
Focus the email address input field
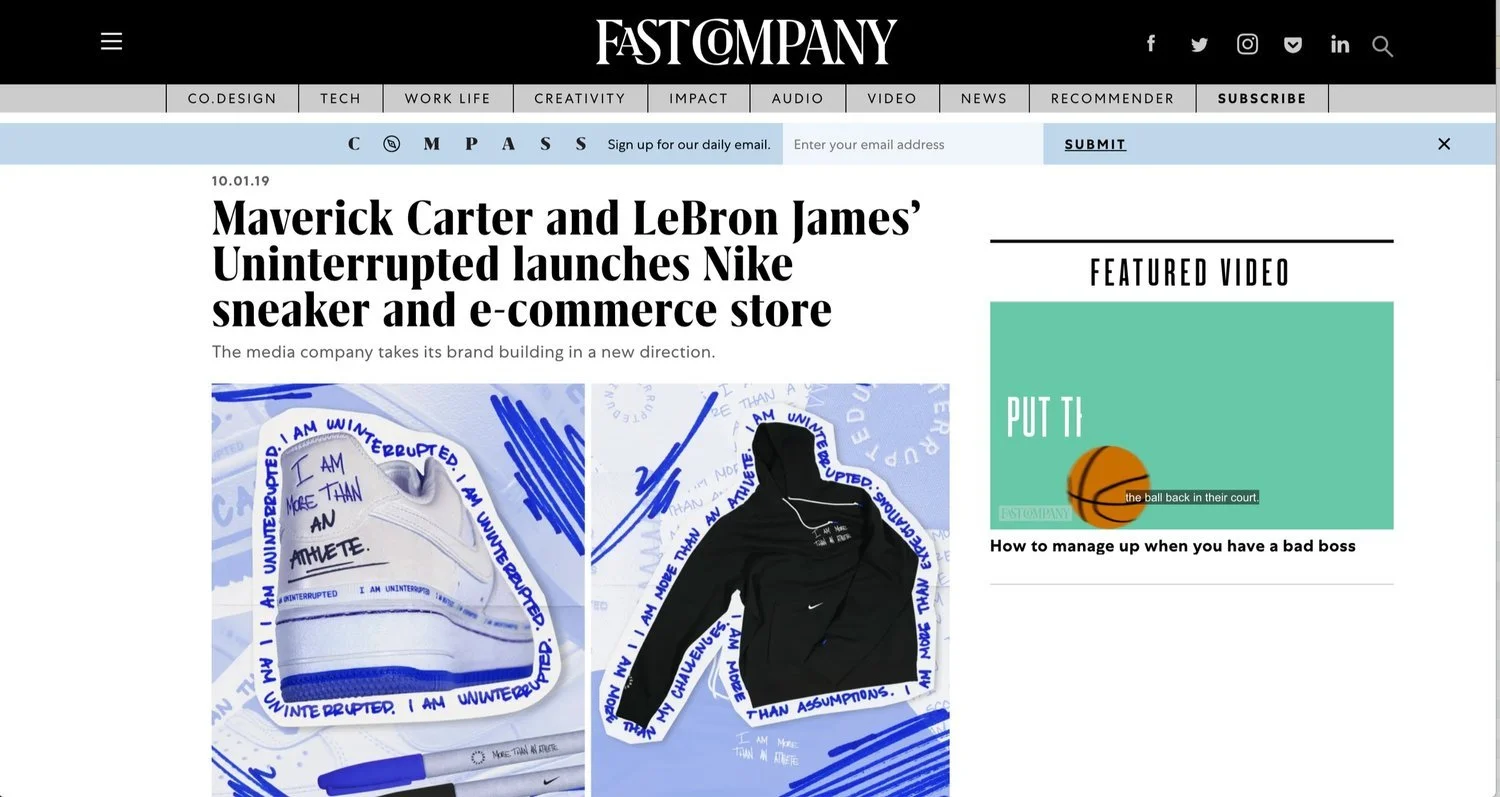[913, 144]
